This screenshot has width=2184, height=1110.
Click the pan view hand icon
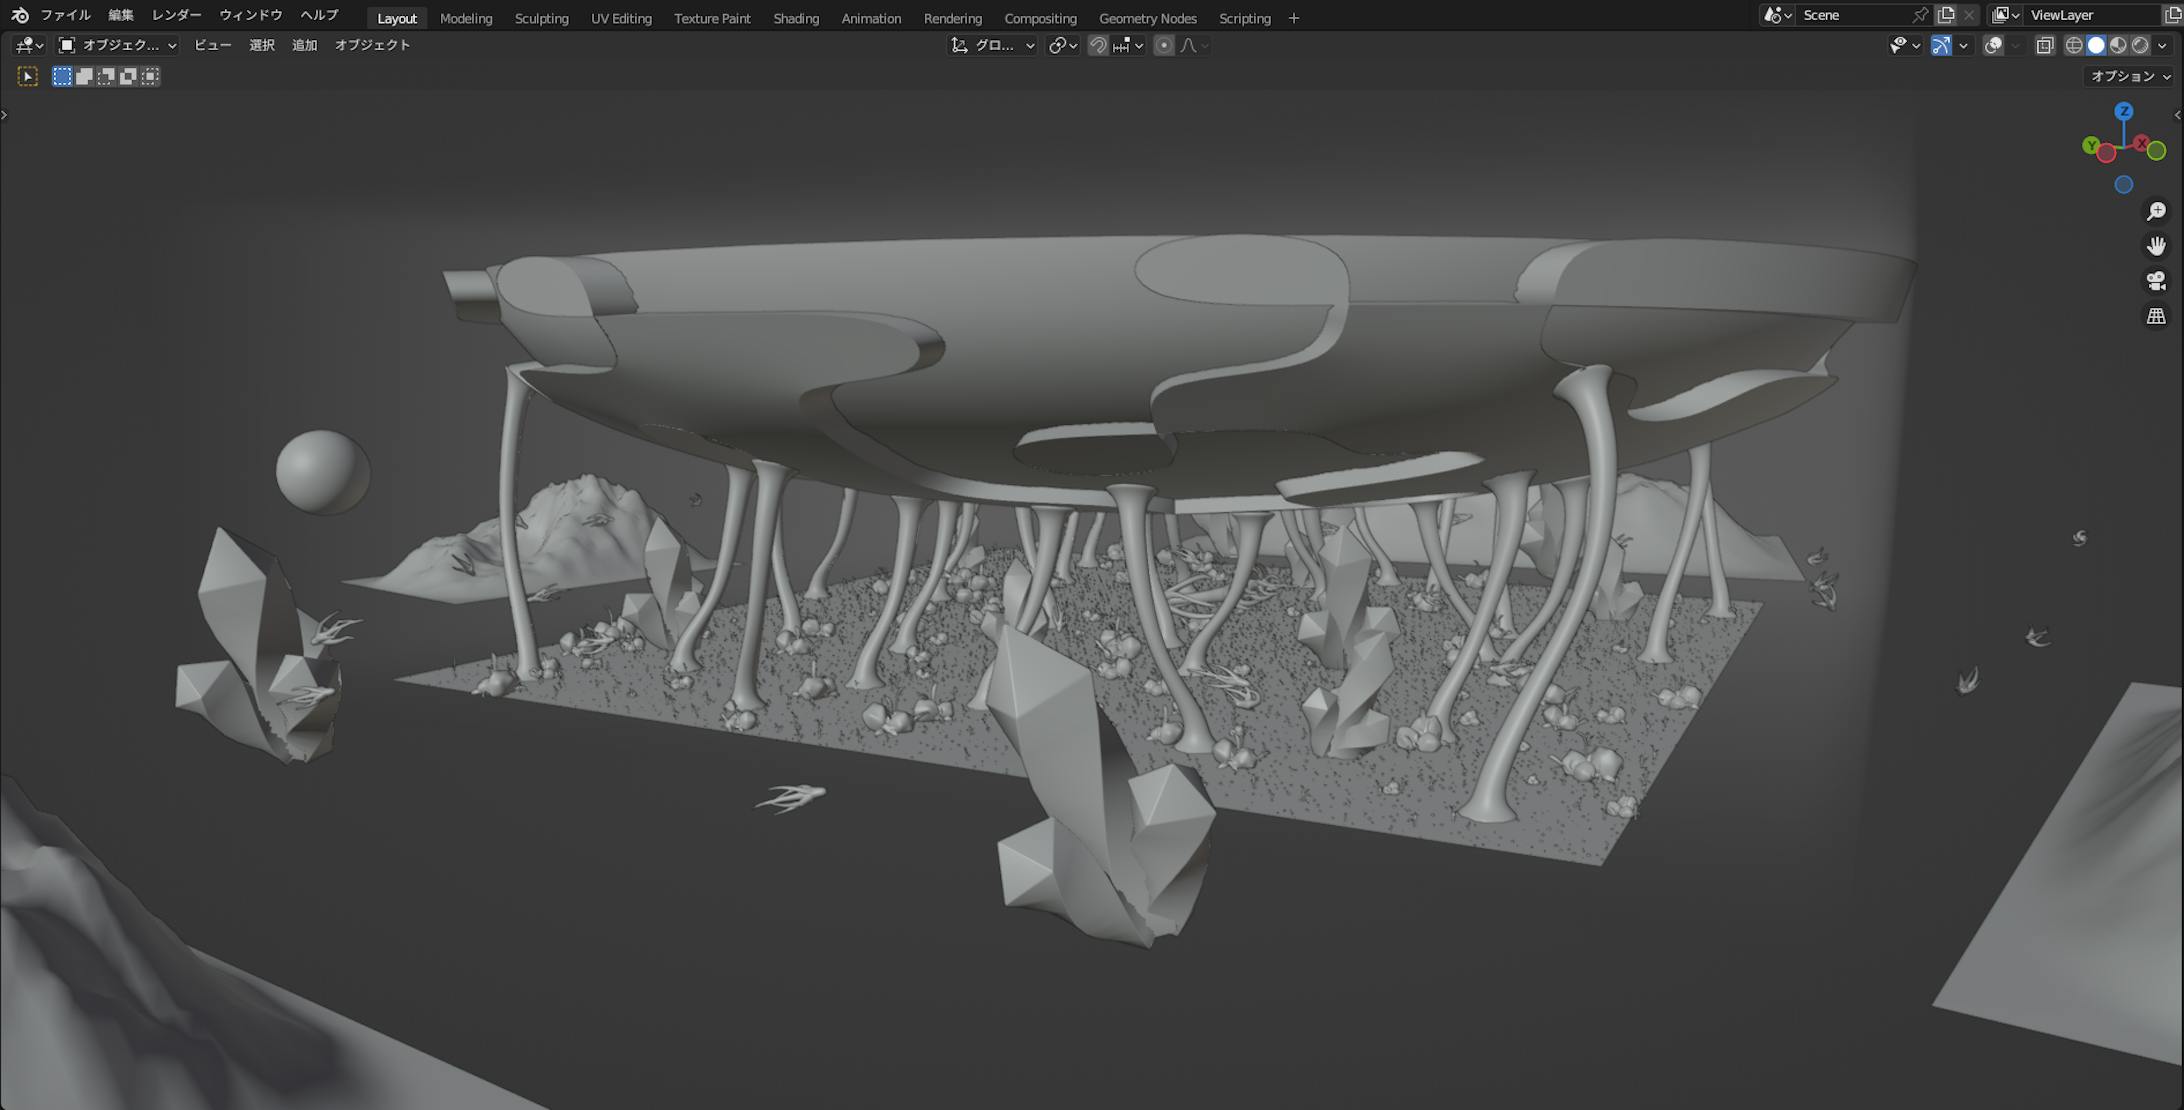pos(2156,246)
